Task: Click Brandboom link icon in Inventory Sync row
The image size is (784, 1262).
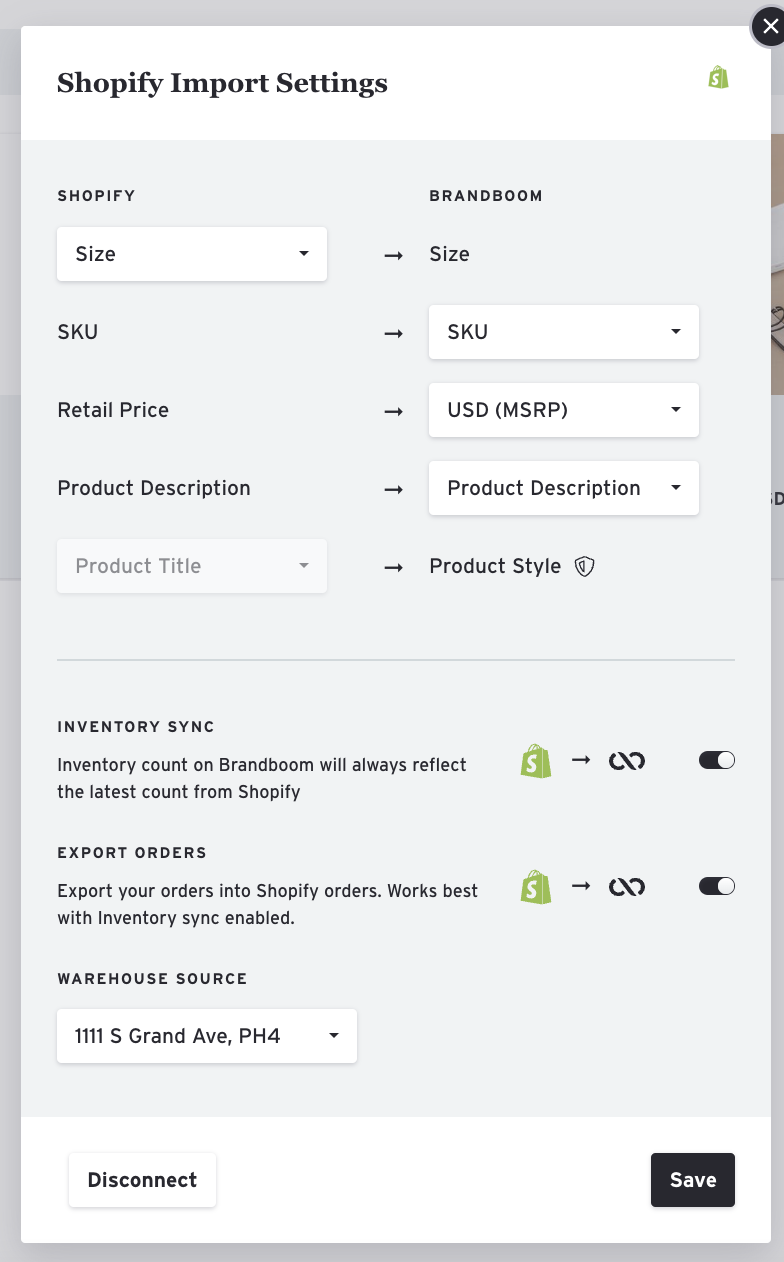Action: point(627,761)
